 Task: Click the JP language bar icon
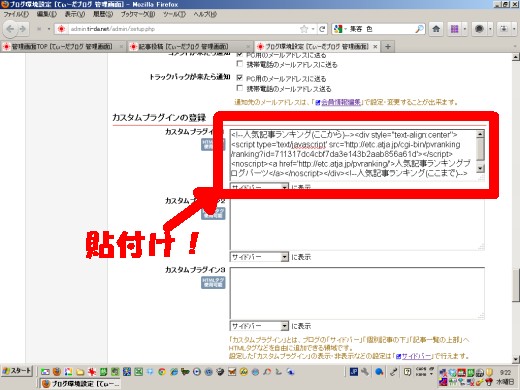354,372
